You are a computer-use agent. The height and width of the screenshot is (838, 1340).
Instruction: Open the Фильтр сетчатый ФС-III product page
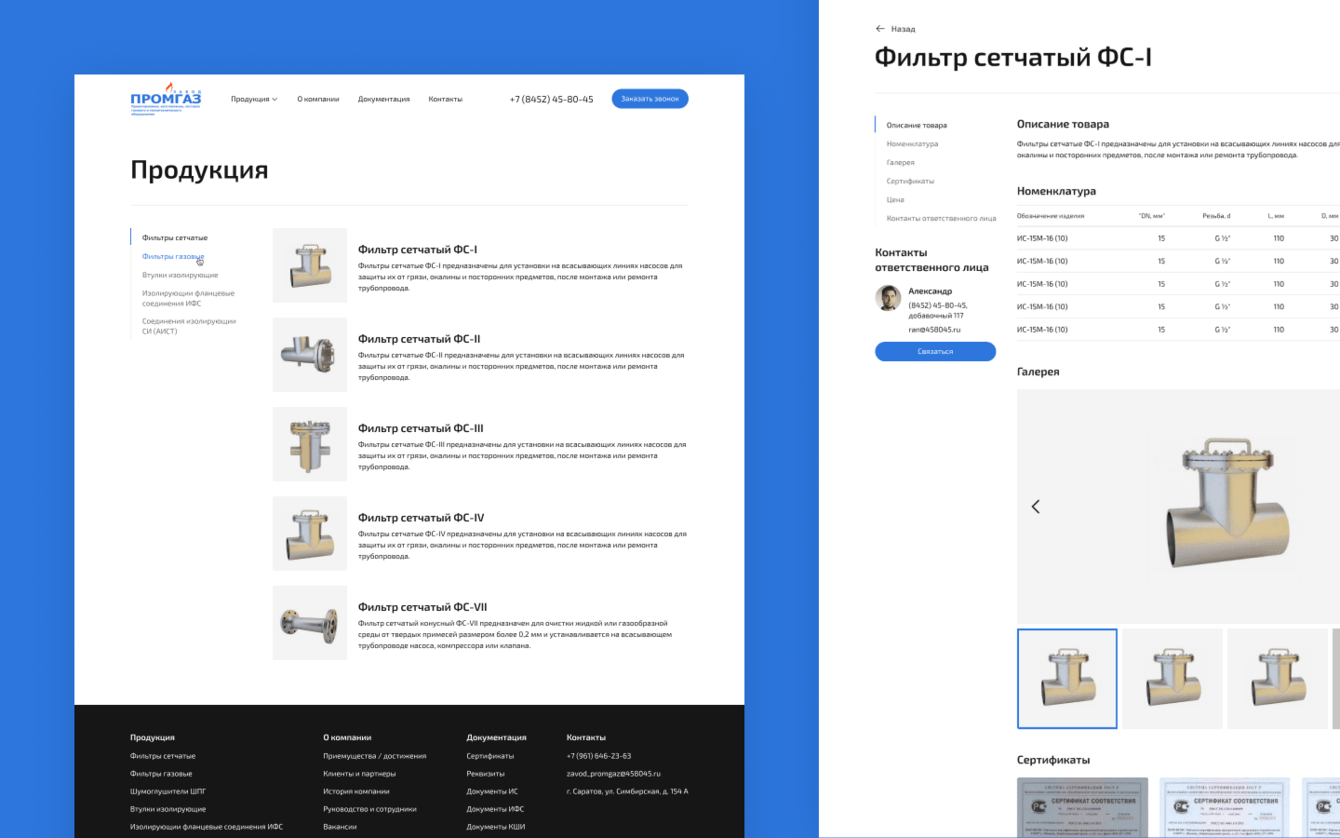pyautogui.click(x=419, y=427)
